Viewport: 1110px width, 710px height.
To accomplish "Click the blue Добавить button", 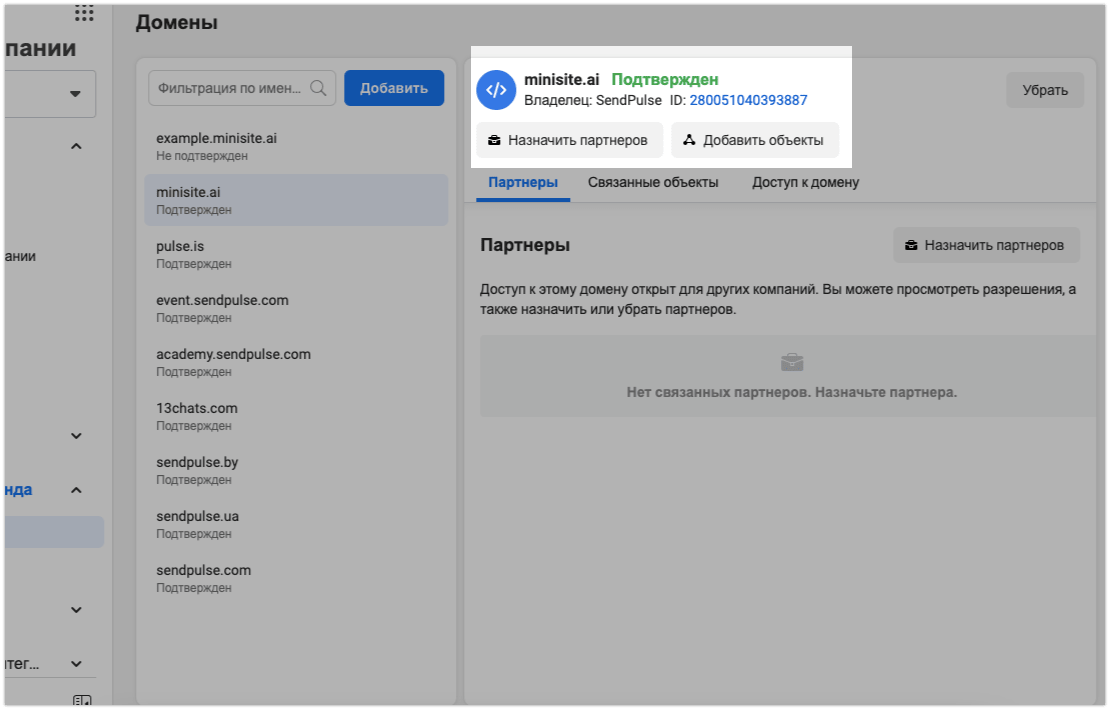I will (394, 88).
